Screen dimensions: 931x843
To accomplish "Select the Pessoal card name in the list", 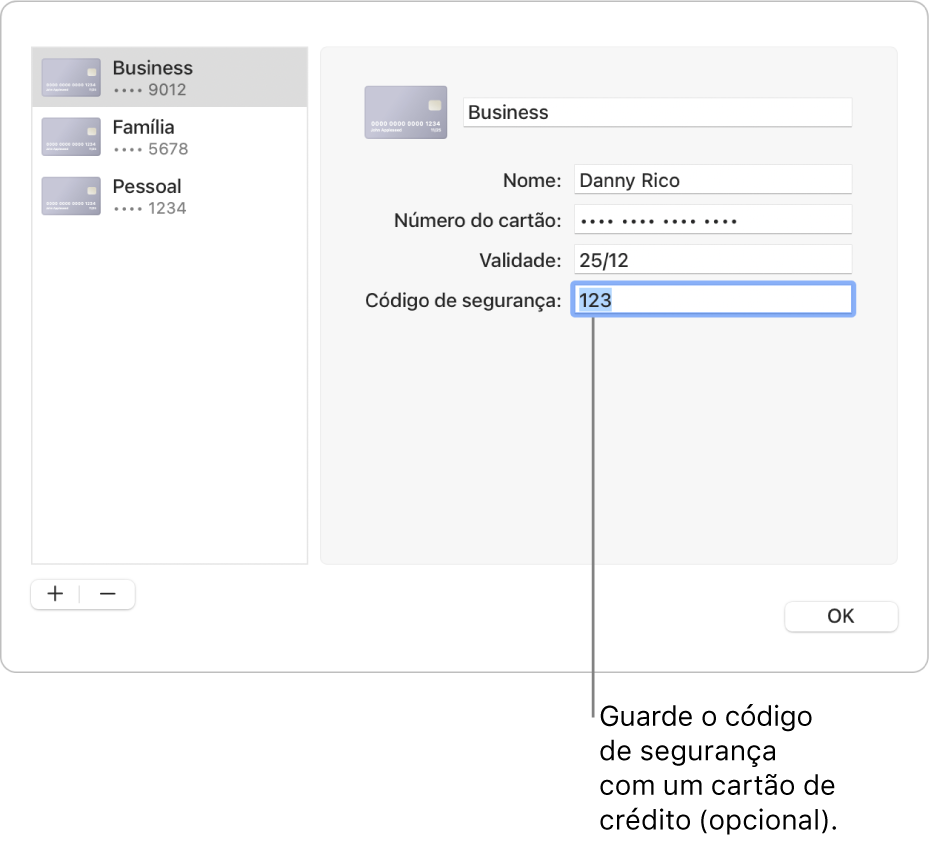I will (147, 186).
